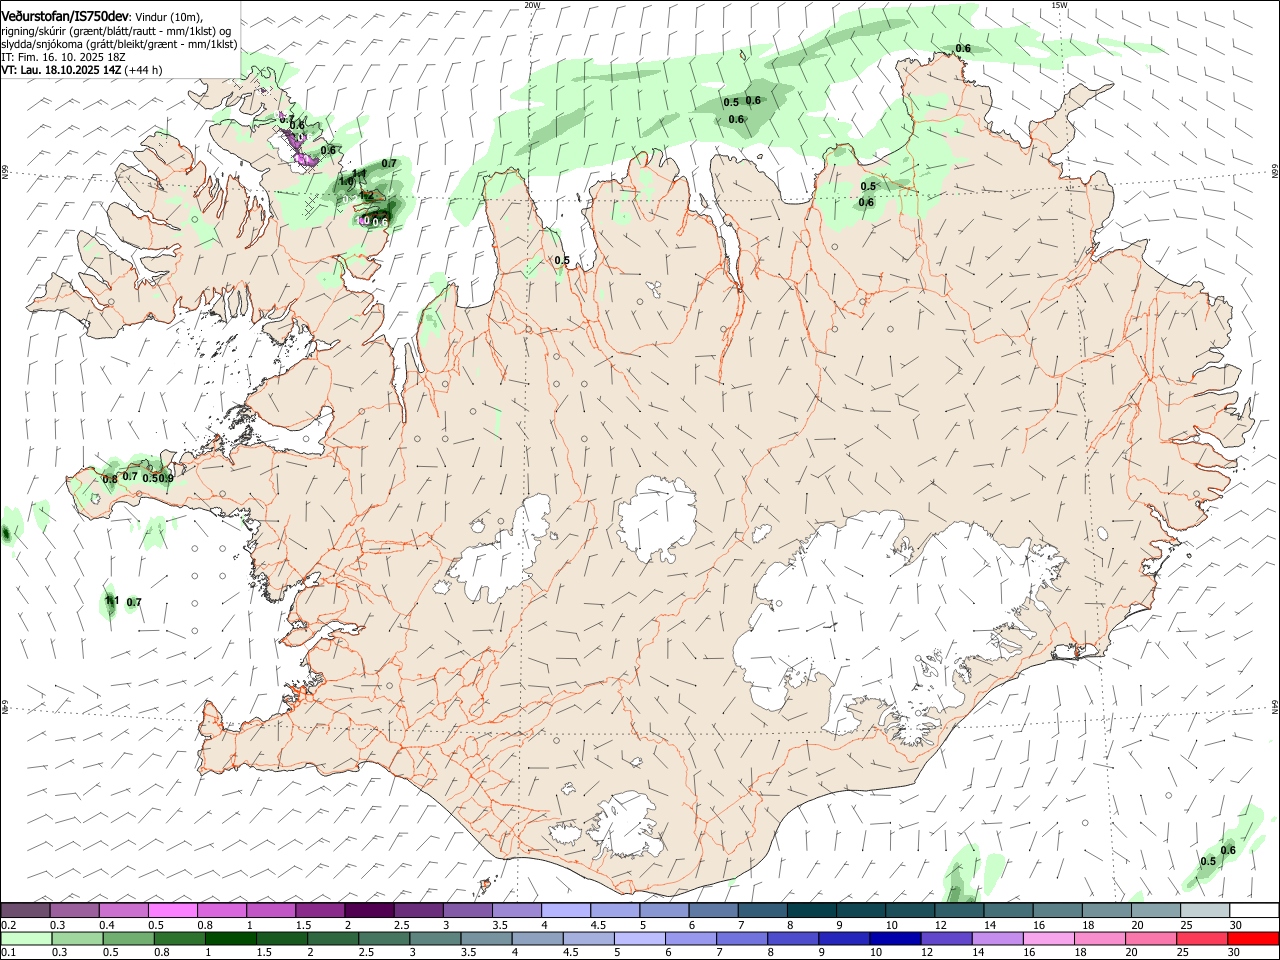Pick the 0.3–0.4 purple swatch in top legend row
Screen dimensions: 1280x960
coord(75,910)
